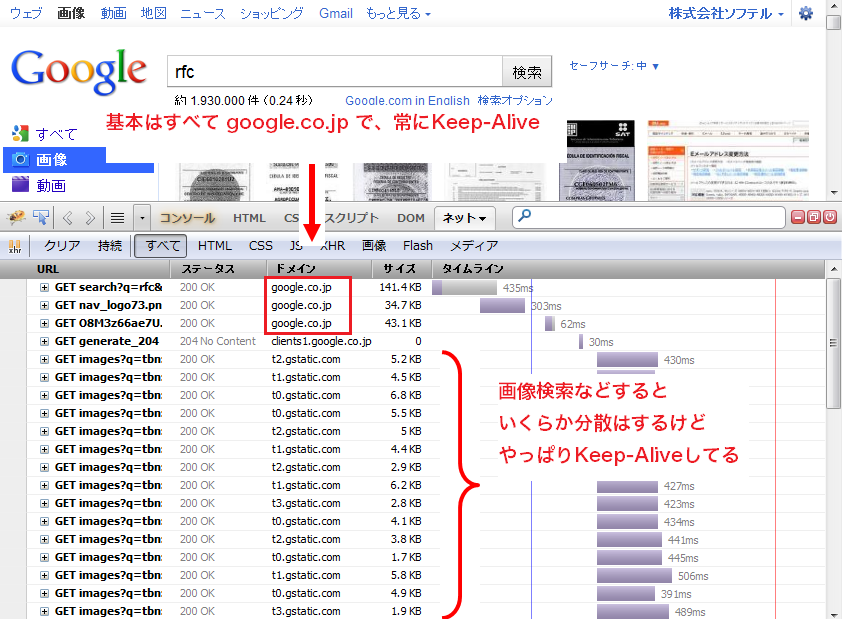Click the 141.4 KB size value

point(400,288)
